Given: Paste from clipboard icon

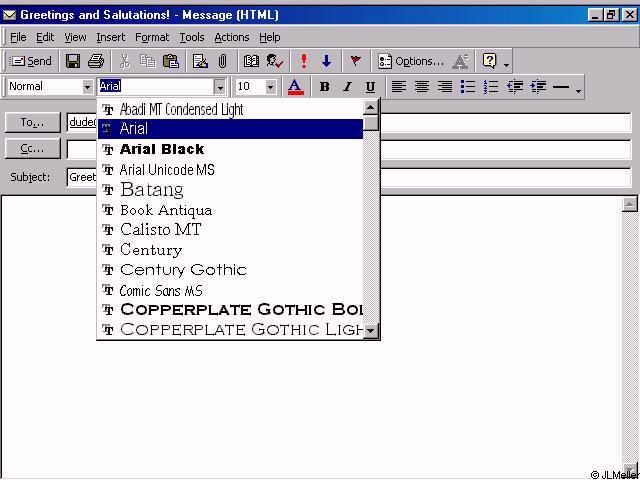Looking at the screenshot, I should 171,61.
